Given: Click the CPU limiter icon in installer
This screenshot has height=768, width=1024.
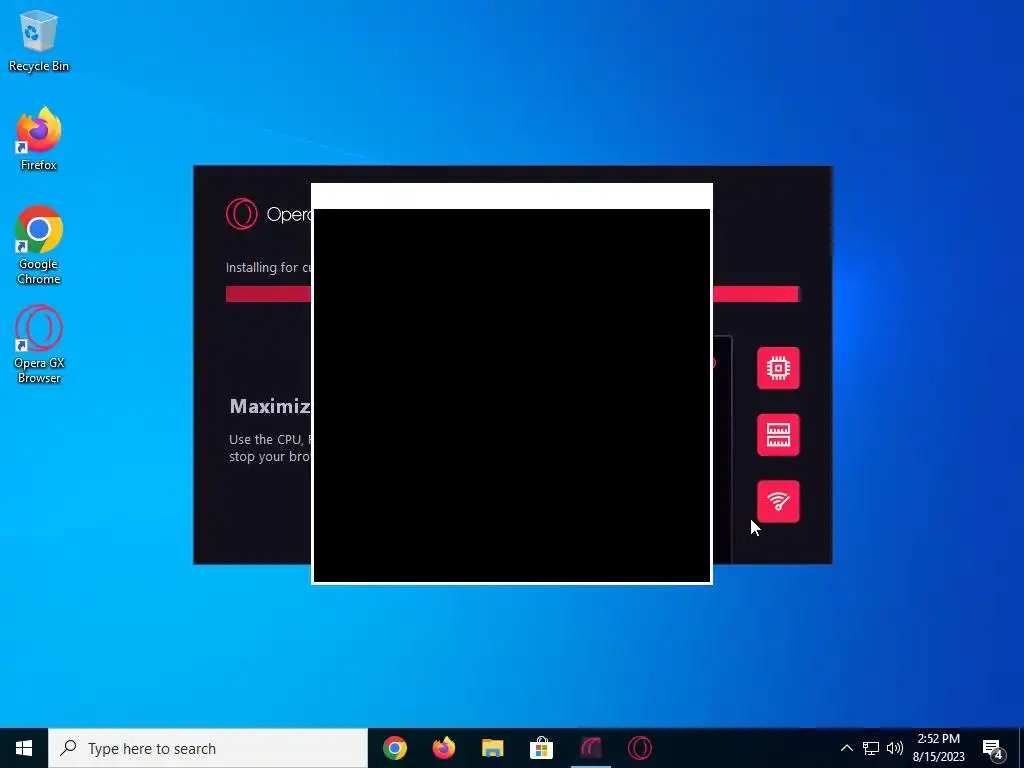Looking at the screenshot, I should coord(778,368).
